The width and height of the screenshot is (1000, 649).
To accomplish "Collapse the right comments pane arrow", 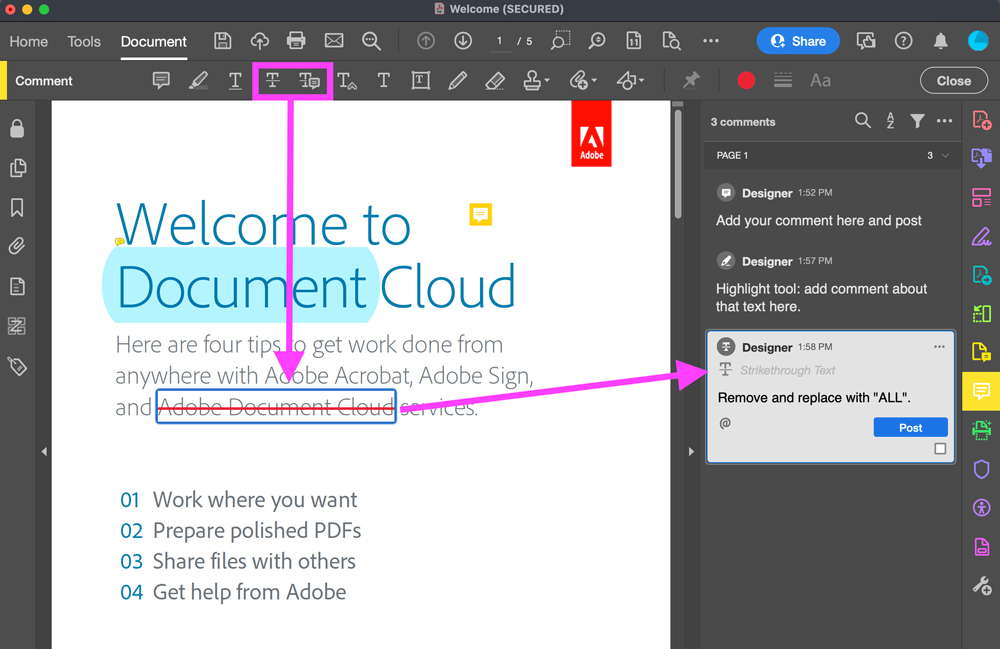I will coord(691,451).
